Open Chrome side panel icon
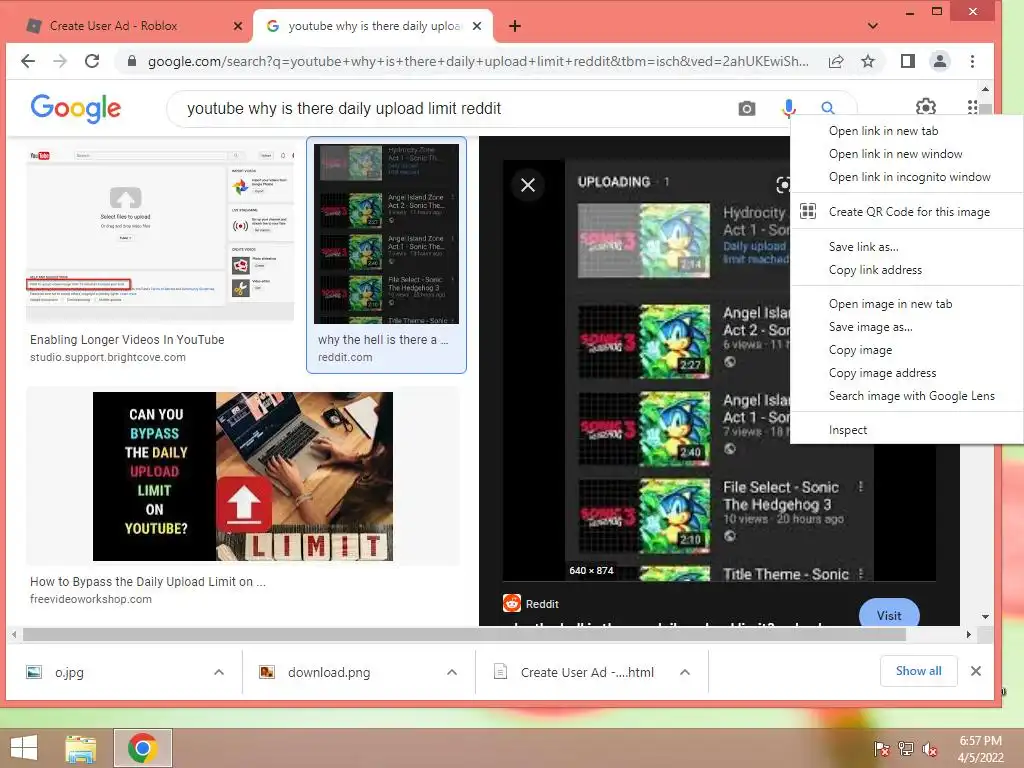1024x768 pixels. 908,61
